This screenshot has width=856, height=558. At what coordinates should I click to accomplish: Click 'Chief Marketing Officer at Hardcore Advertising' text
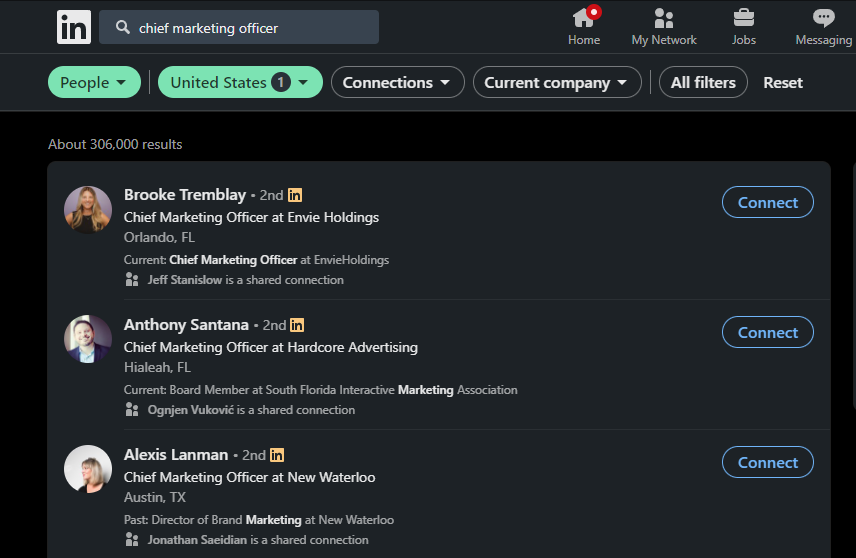click(x=271, y=347)
